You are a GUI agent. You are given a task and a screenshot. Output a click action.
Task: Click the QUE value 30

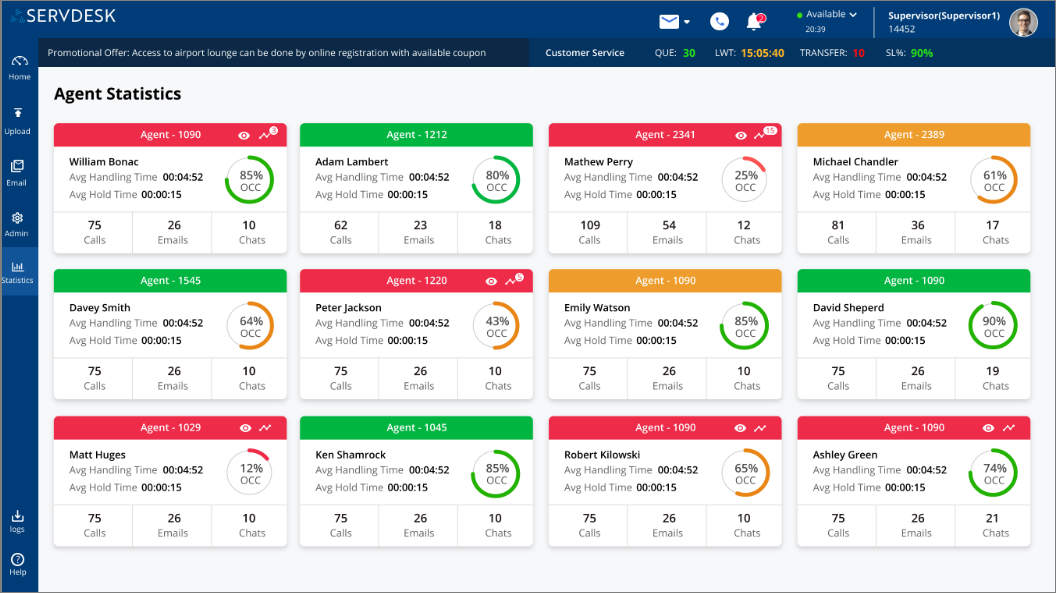point(689,53)
